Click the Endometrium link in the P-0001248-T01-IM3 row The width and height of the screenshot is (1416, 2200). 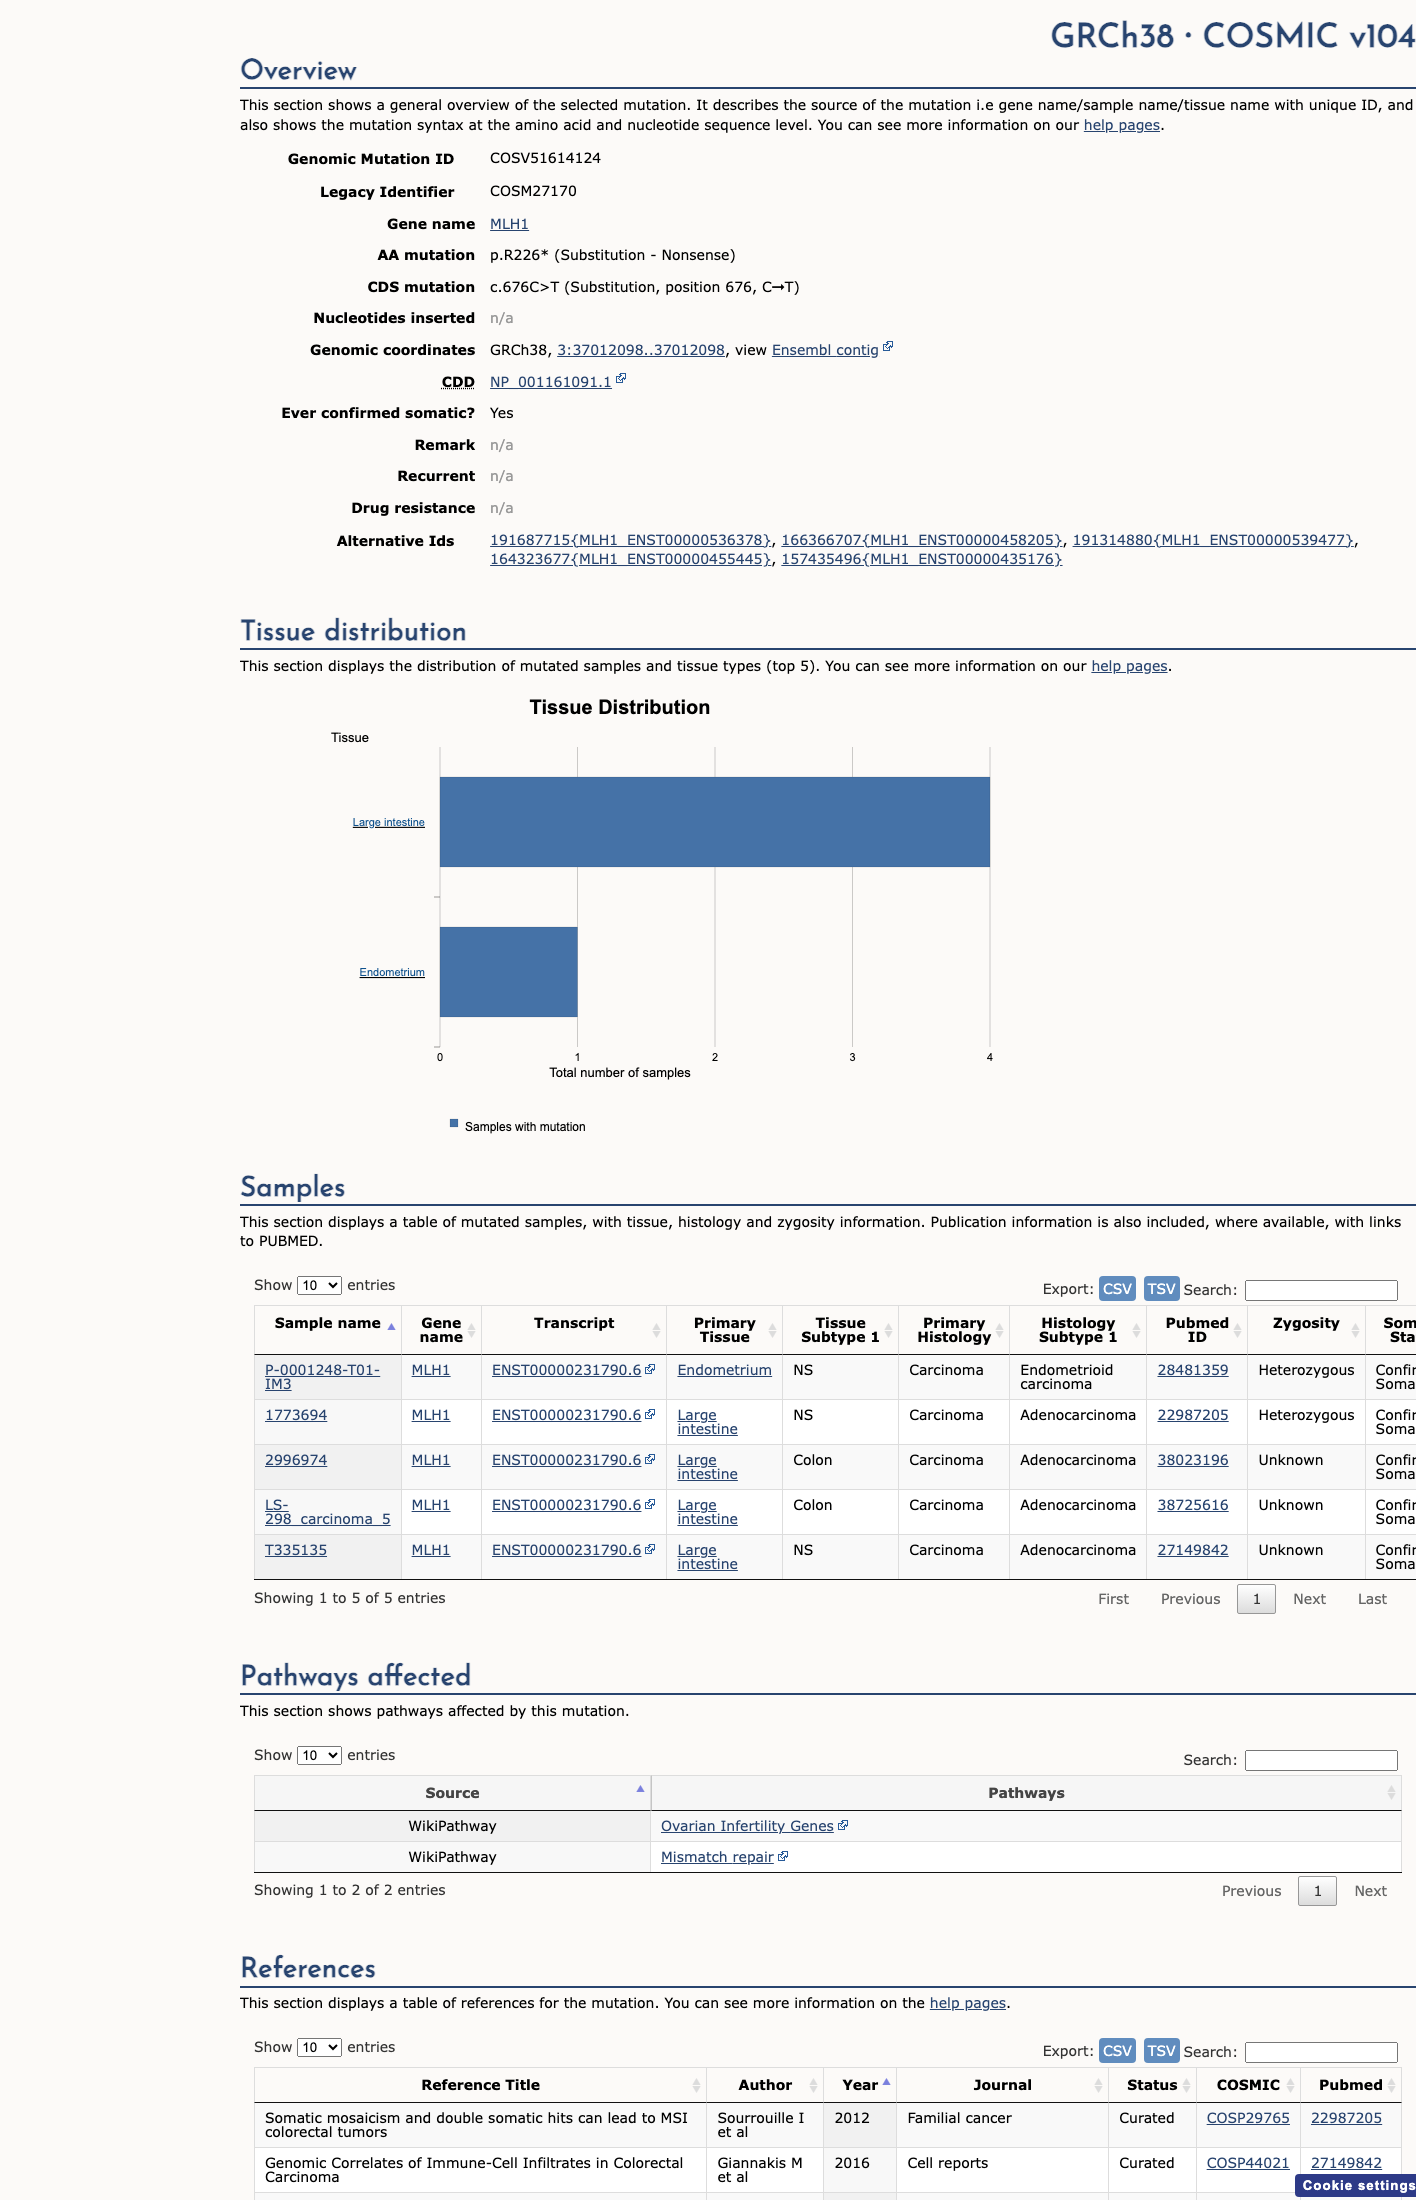click(724, 1370)
